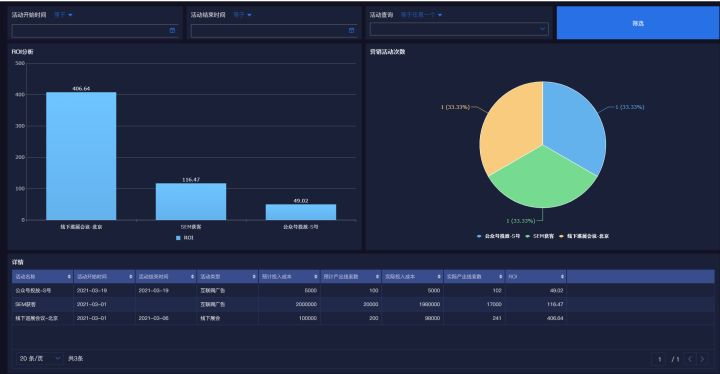The height and width of the screenshot is (374, 720).
Task: Sort table by 活动开始时间 column sort icon
Action: pyautogui.click(x=131, y=277)
